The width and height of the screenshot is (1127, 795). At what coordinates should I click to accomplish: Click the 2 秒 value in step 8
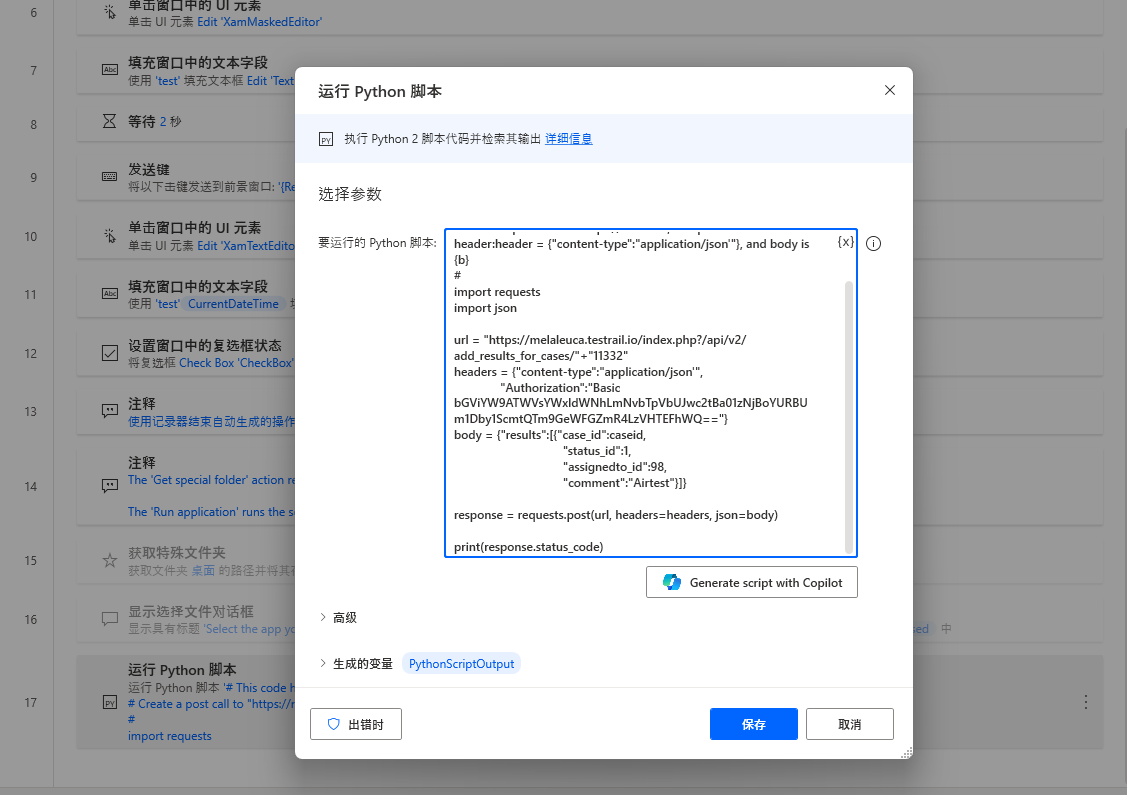click(x=170, y=121)
